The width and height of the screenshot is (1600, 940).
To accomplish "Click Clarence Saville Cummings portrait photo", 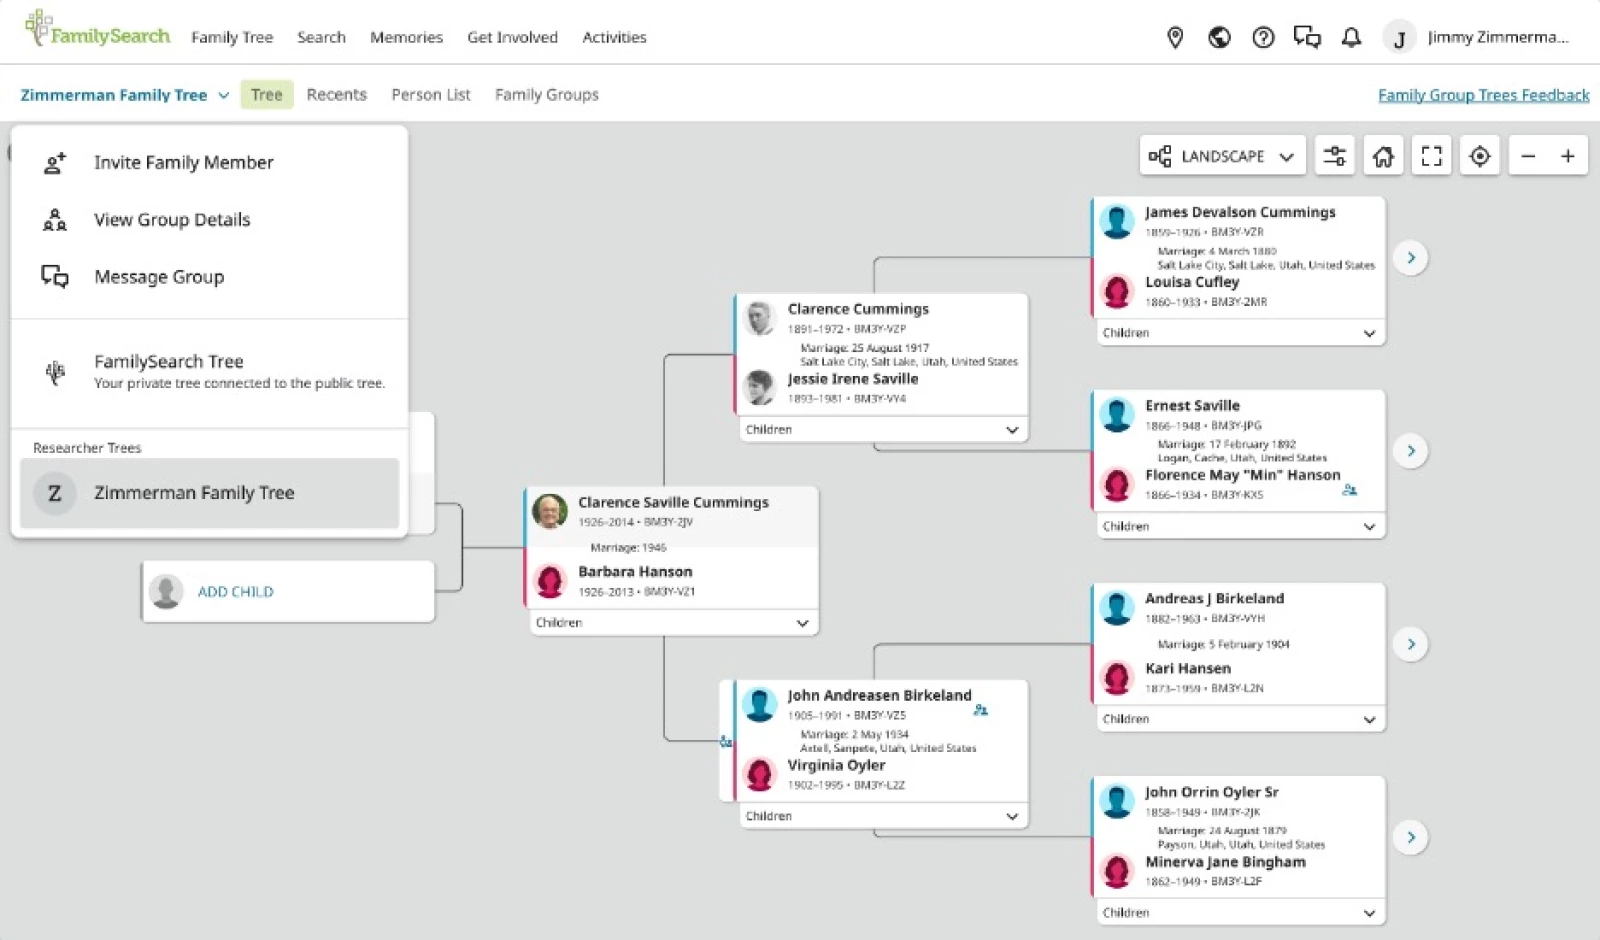I will coord(550,511).
